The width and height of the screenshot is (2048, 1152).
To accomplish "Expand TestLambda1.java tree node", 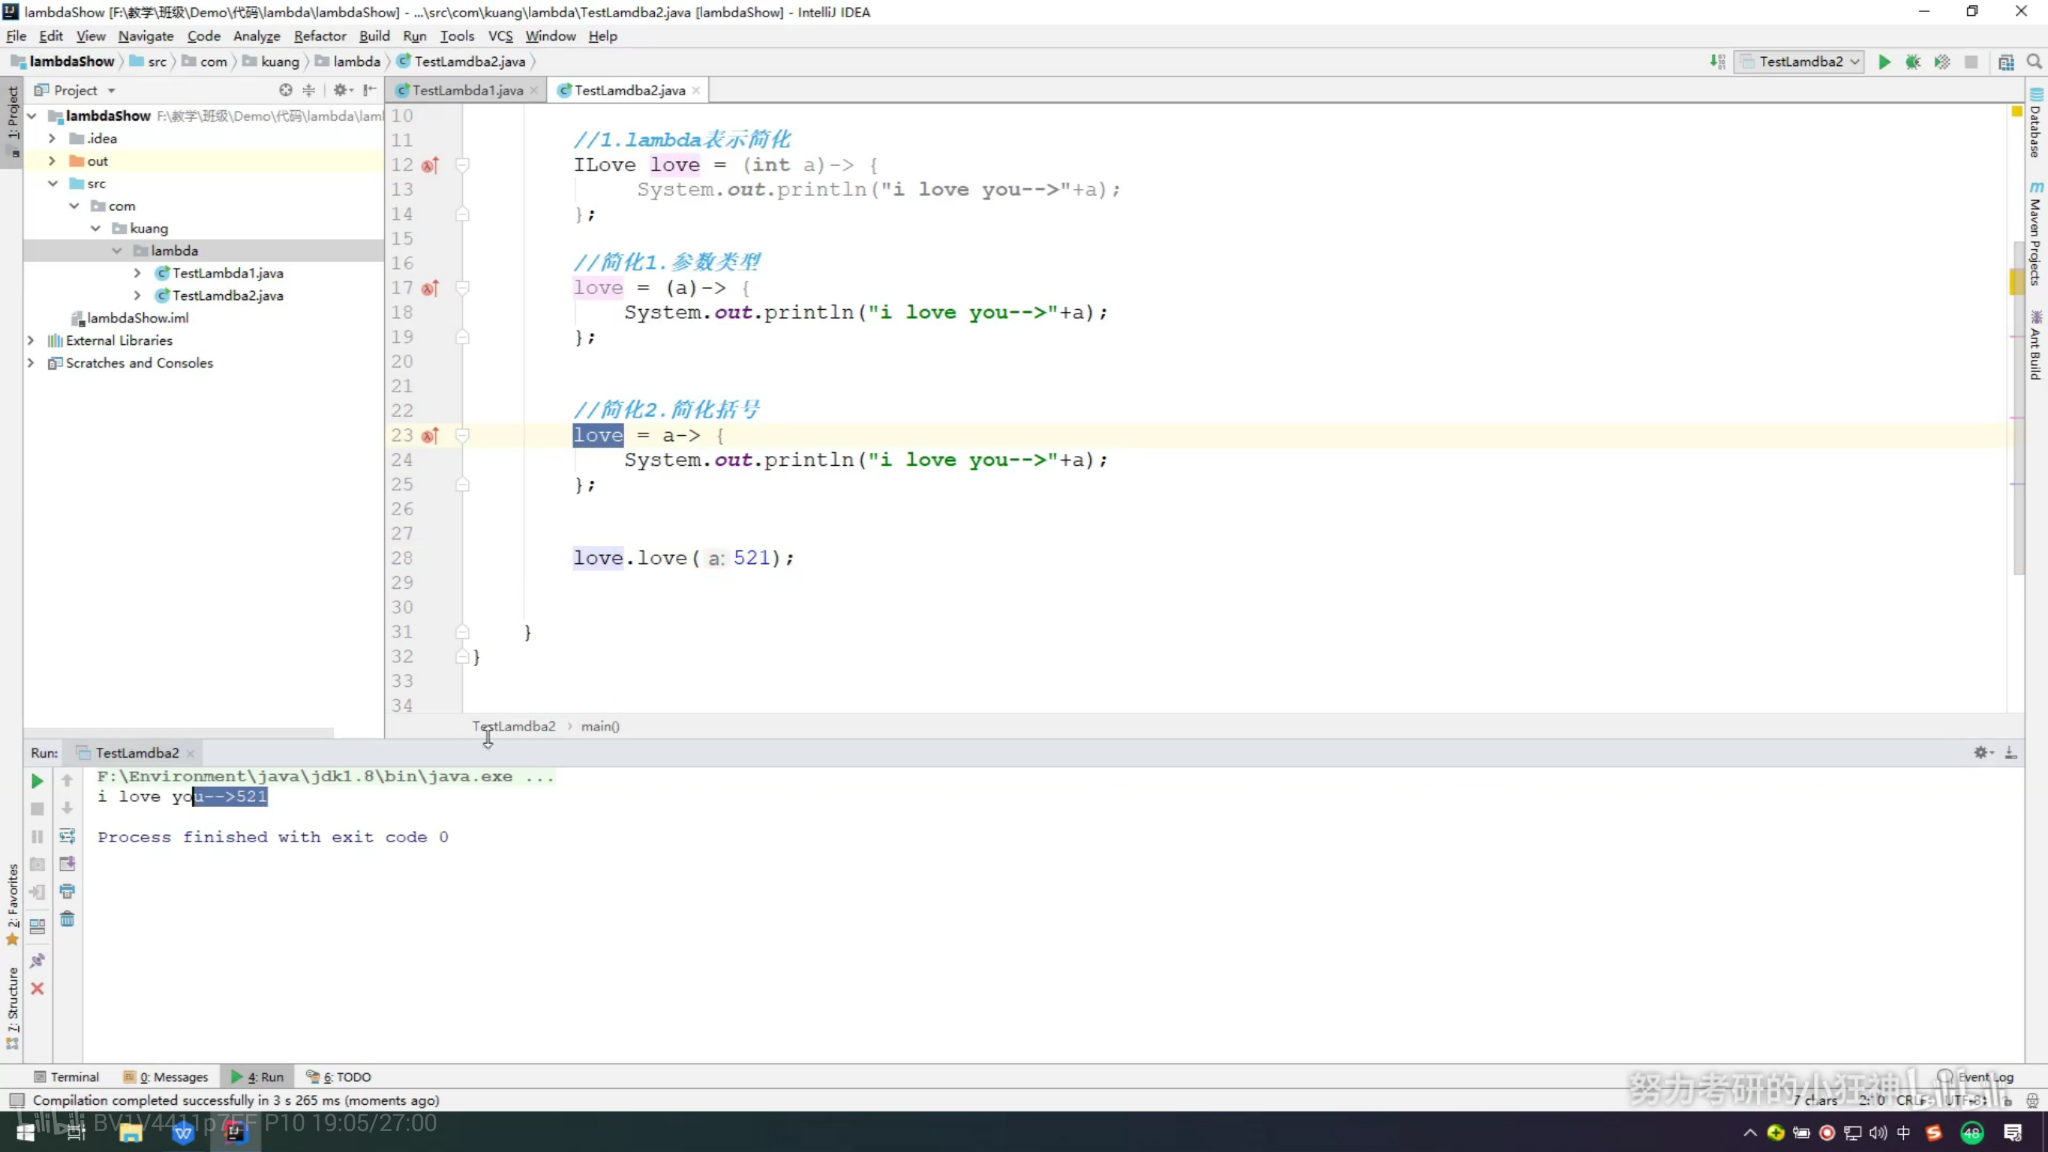I will click(137, 273).
